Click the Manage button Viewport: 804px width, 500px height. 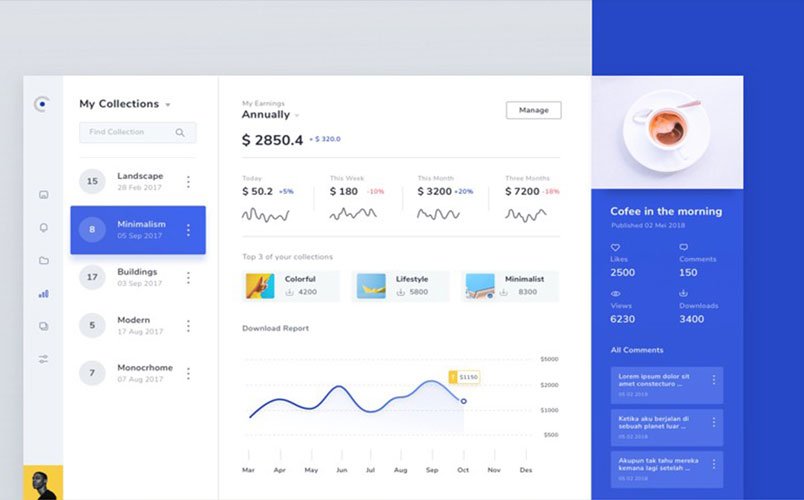click(533, 110)
